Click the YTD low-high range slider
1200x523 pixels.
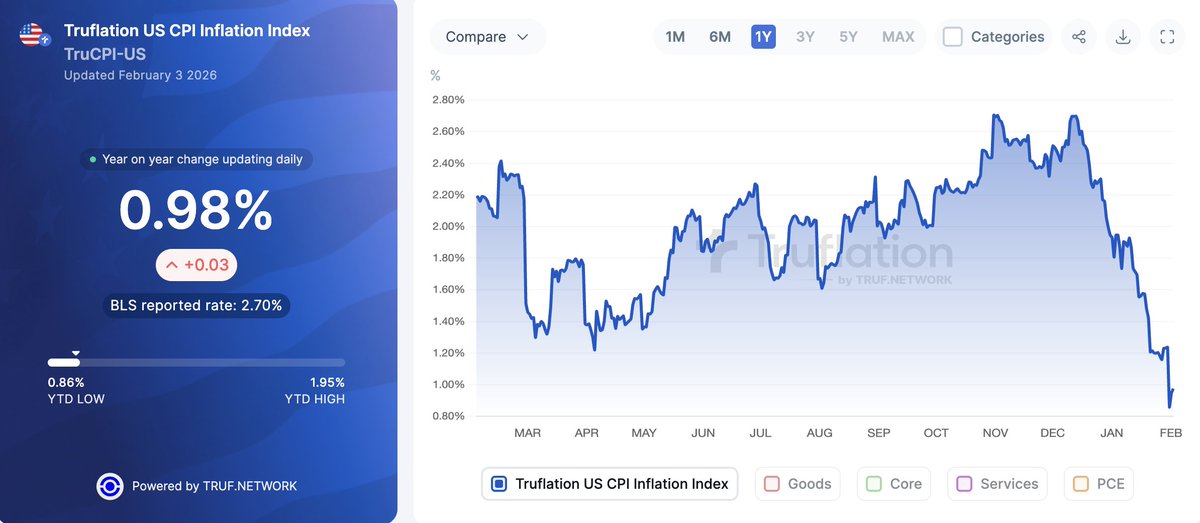(x=196, y=362)
